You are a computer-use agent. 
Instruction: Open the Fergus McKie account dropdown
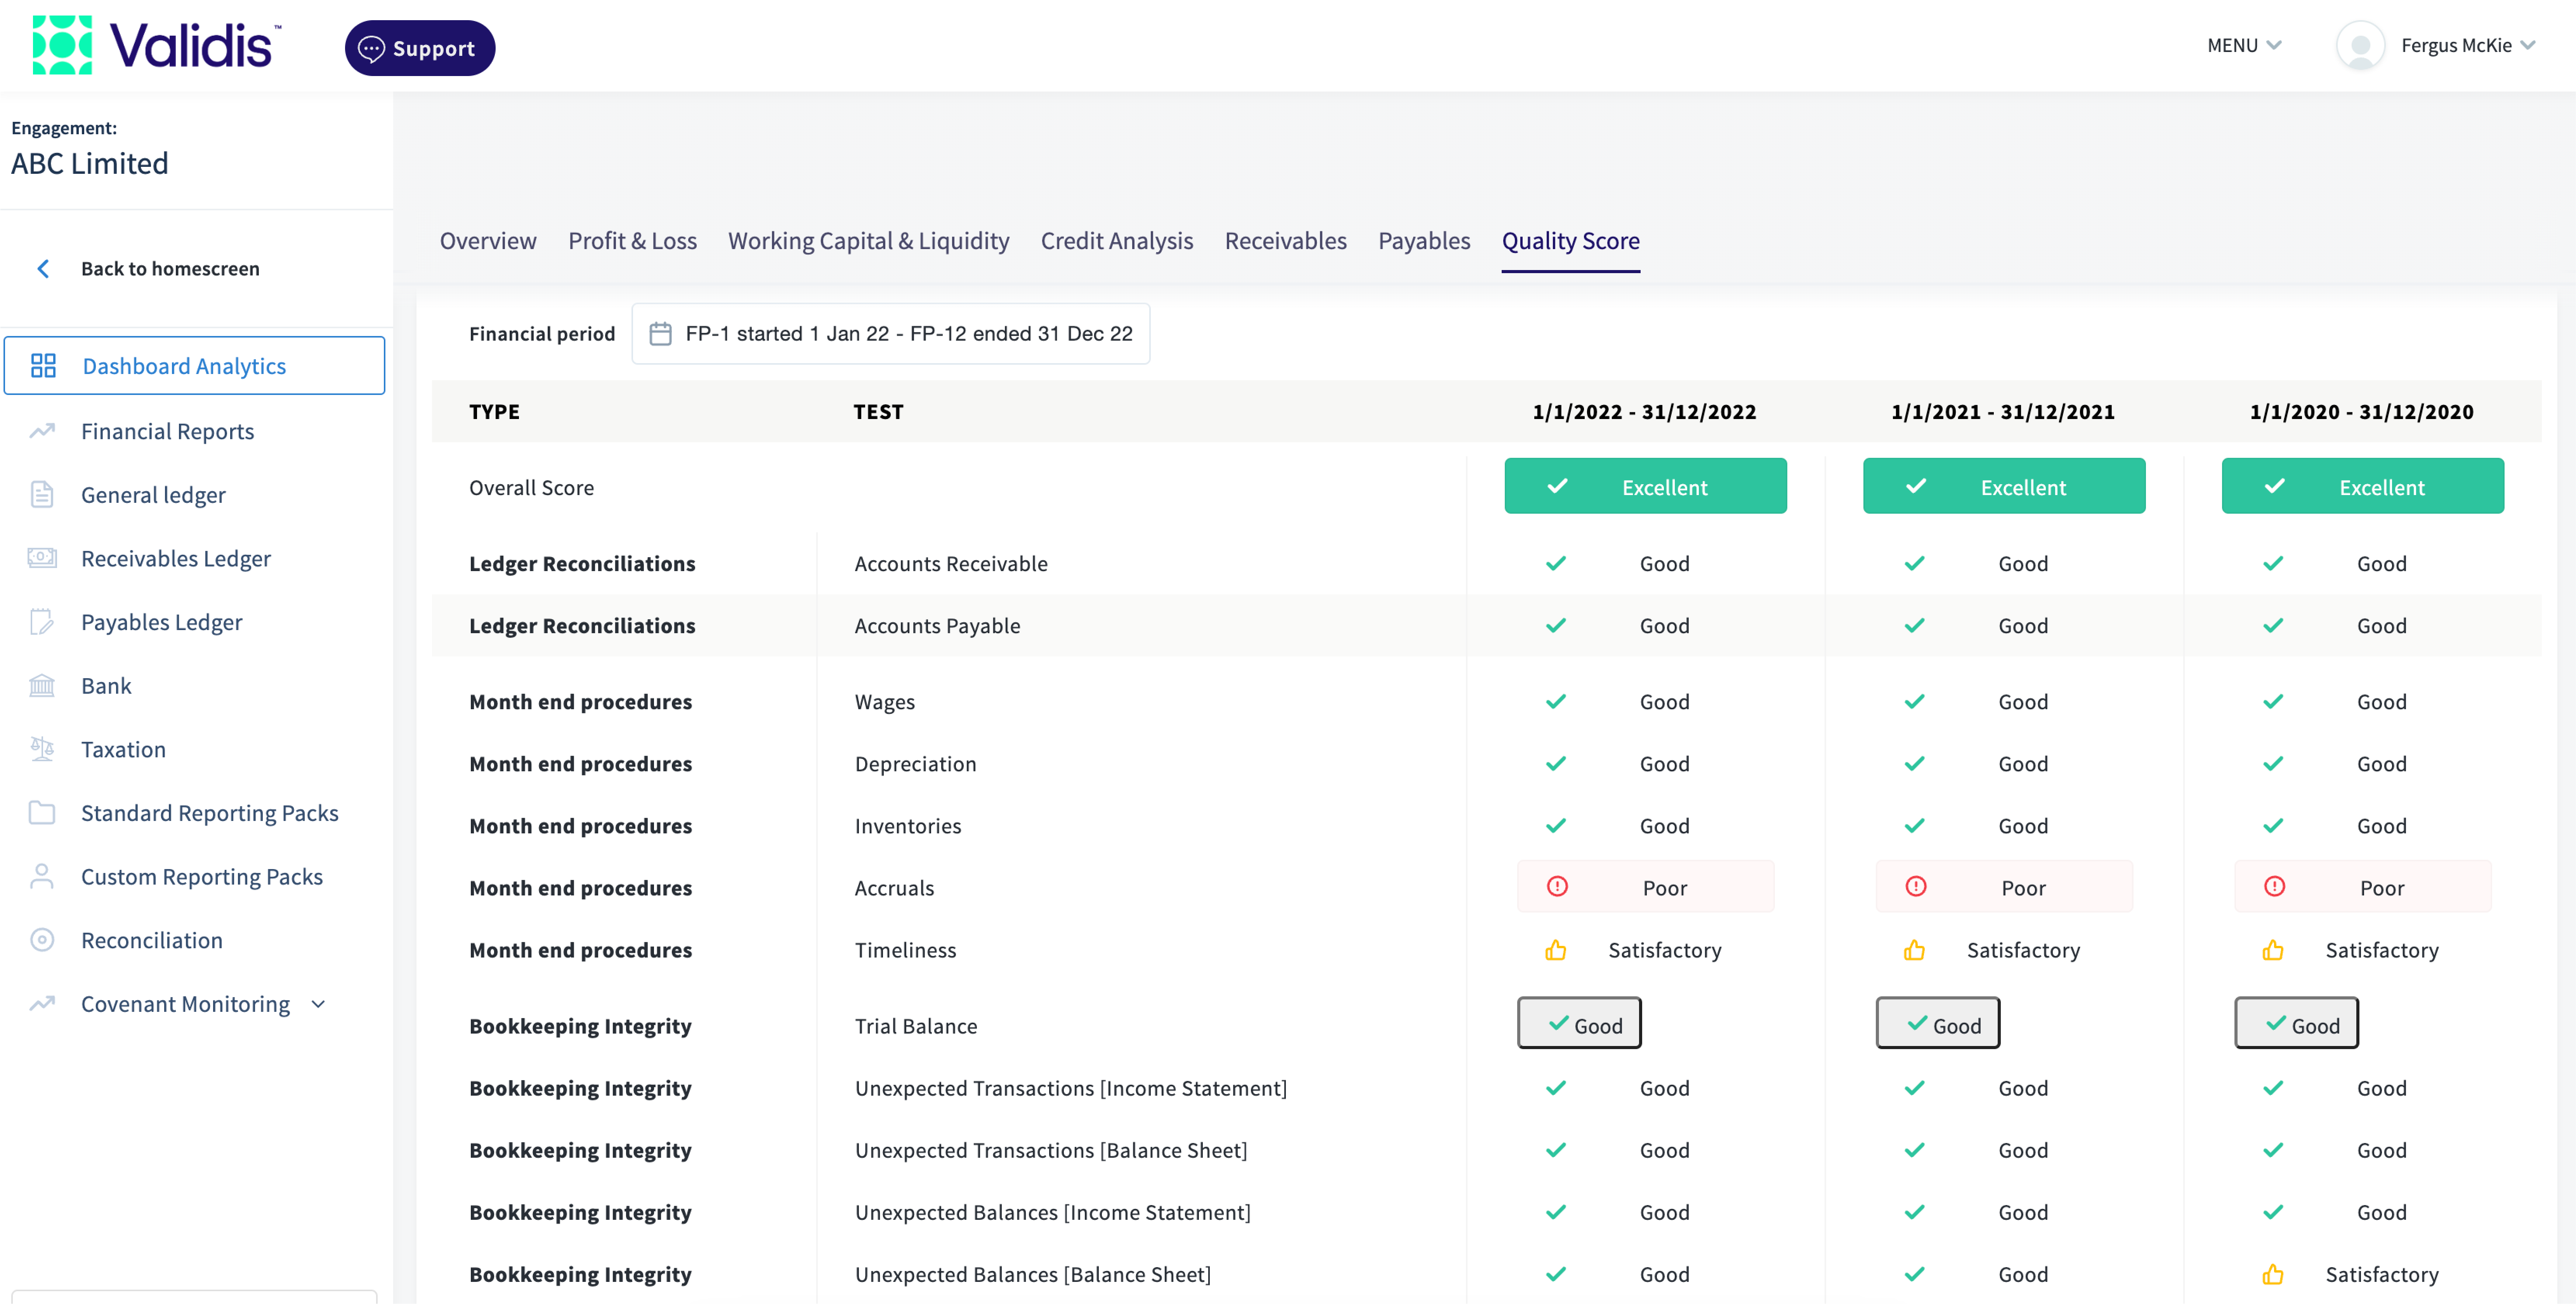click(x=2468, y=45)
